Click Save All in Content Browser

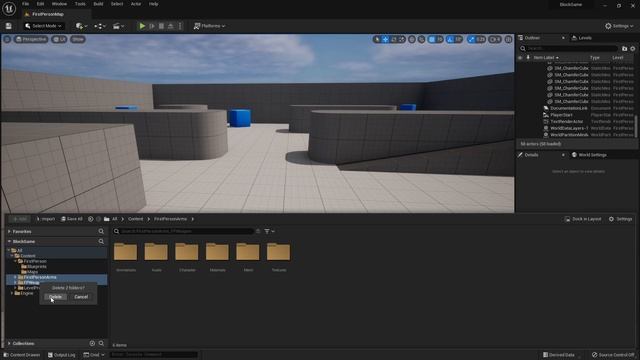[72, 219]
